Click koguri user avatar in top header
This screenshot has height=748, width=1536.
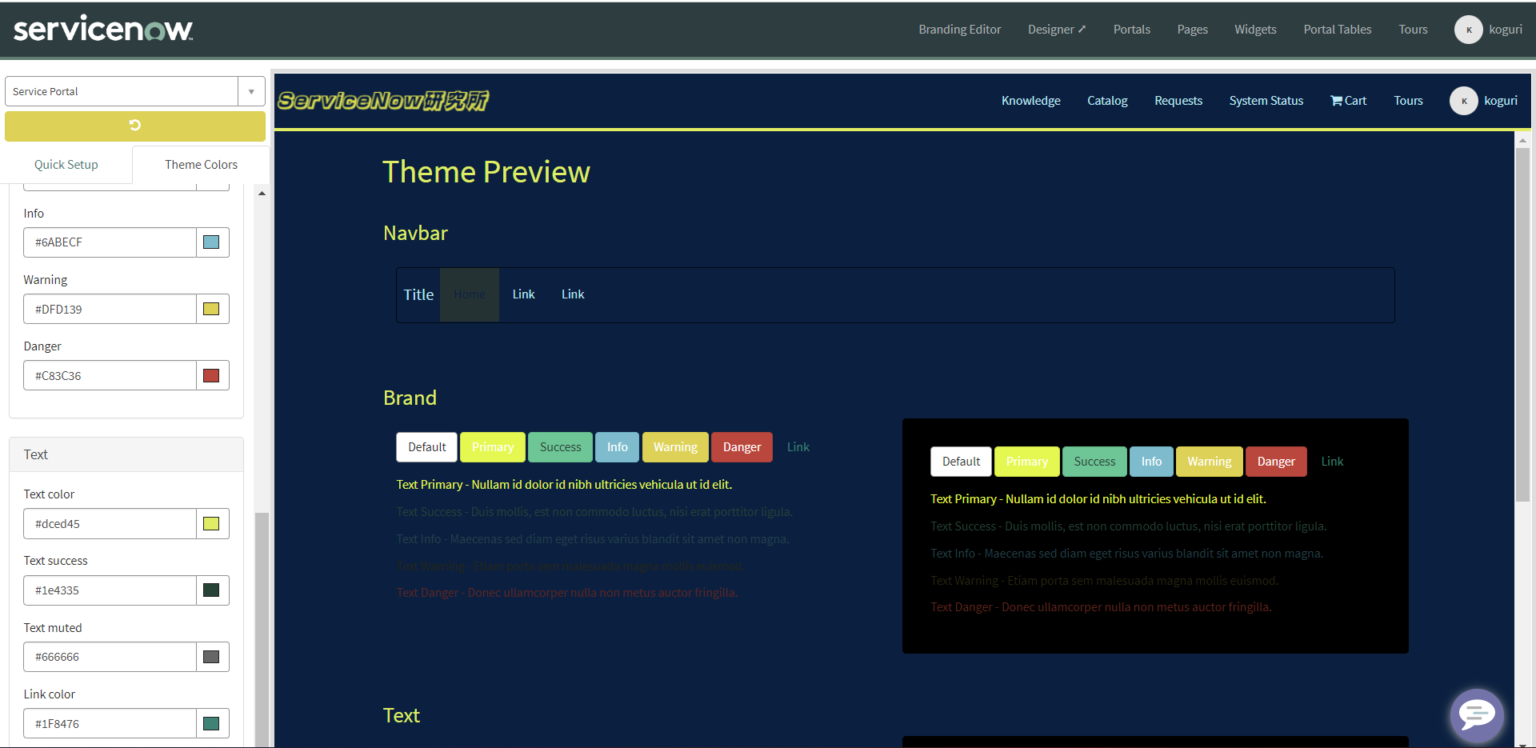[x=1467, y=29]
